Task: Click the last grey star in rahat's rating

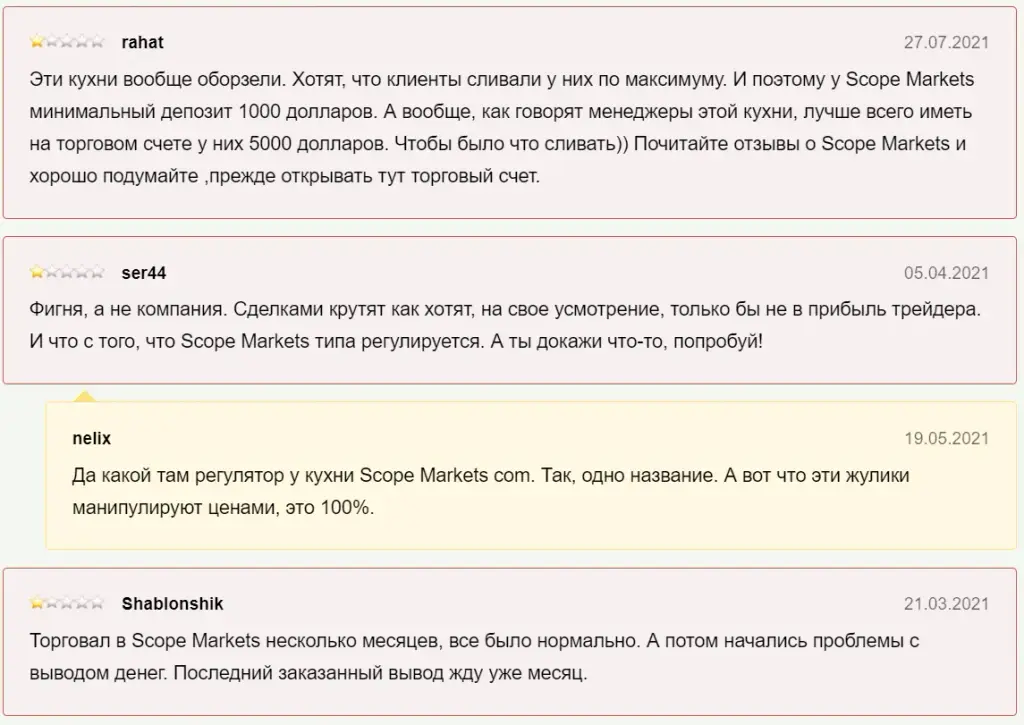Action: point(97,42)
